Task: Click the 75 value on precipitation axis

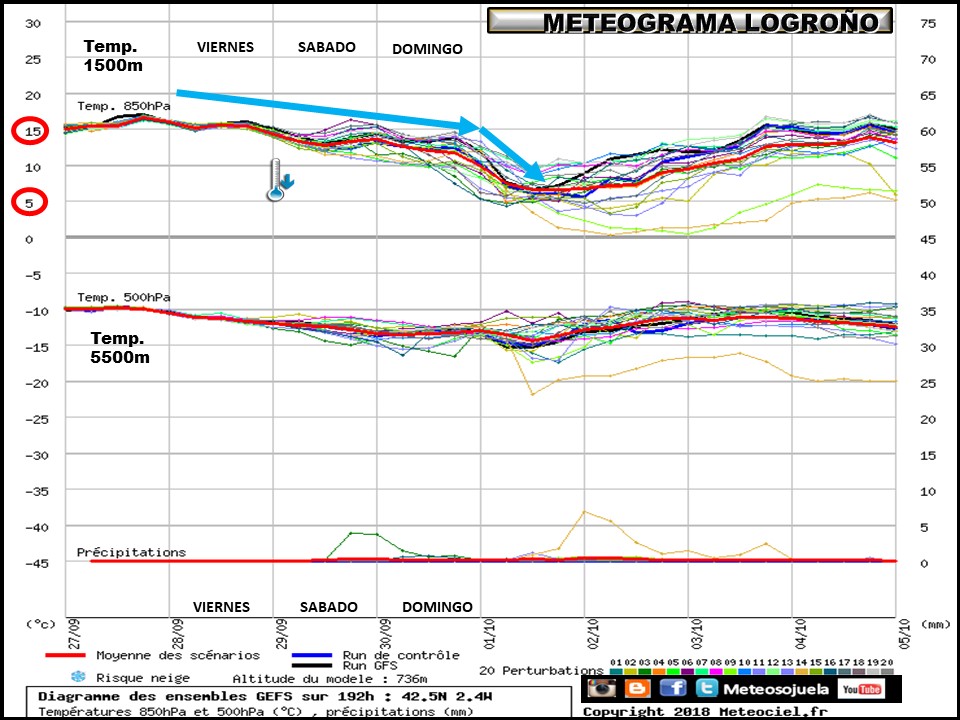Action: [928, 23]
